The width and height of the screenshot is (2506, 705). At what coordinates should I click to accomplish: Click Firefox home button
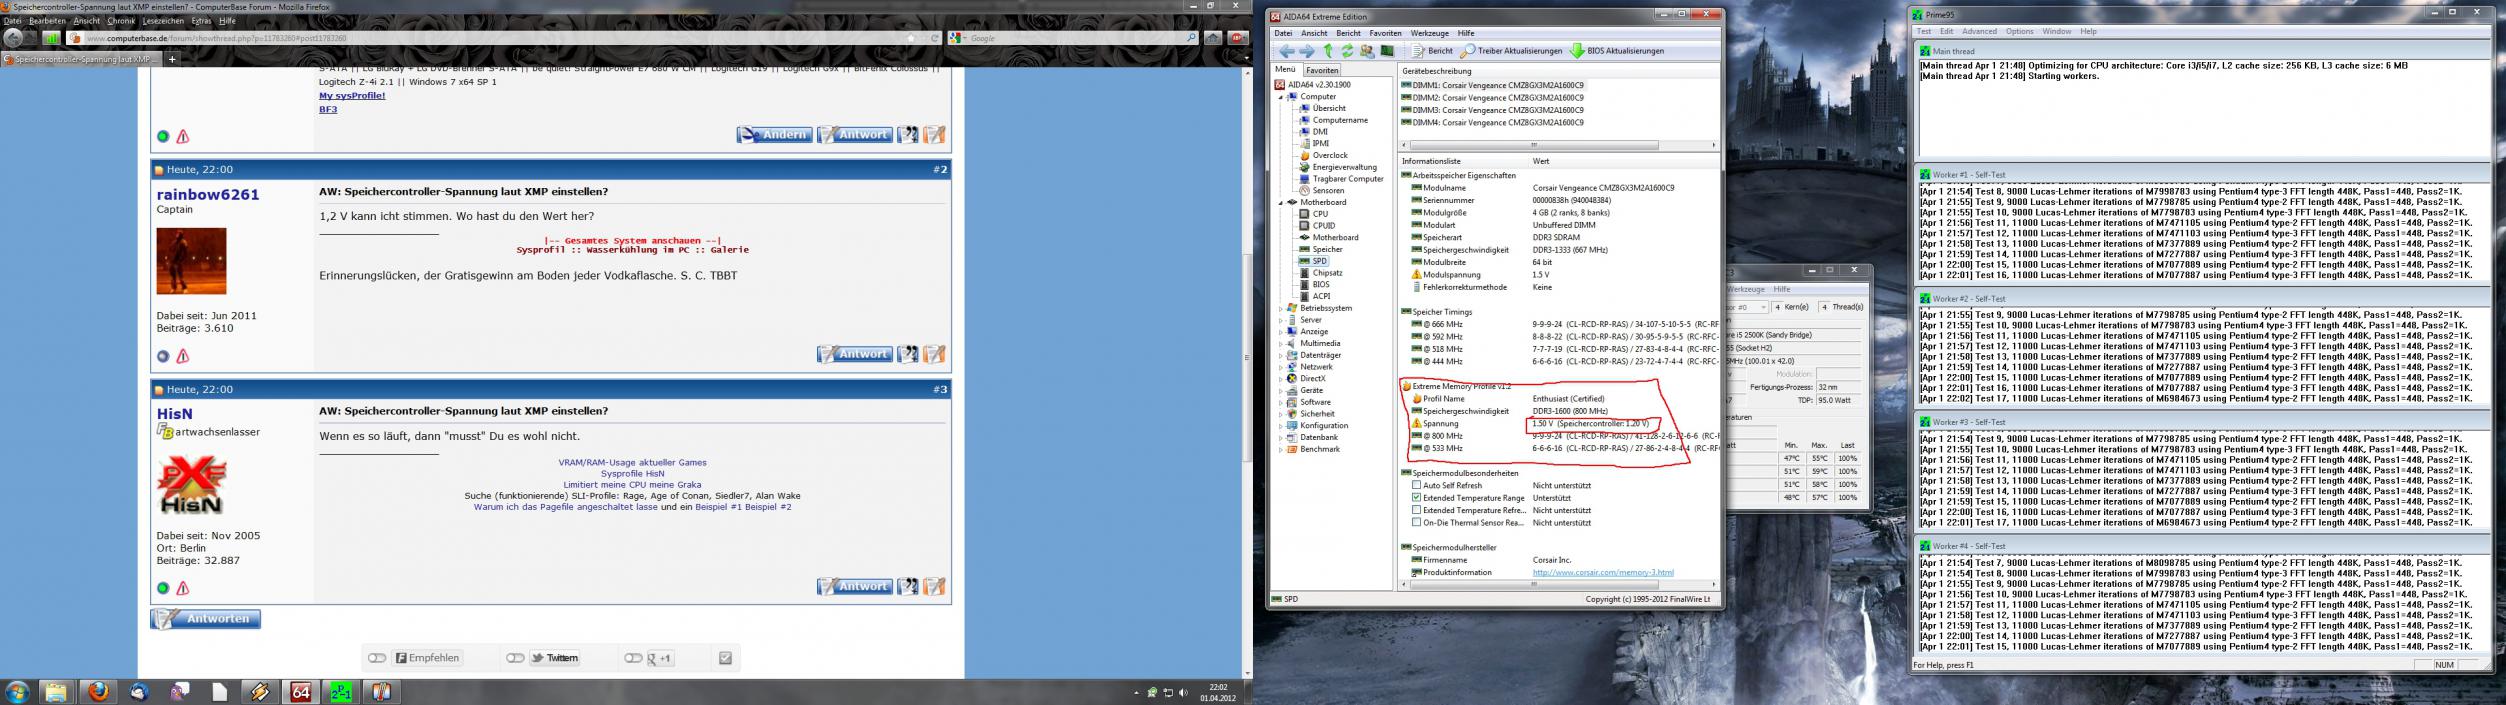(1213, 38)
